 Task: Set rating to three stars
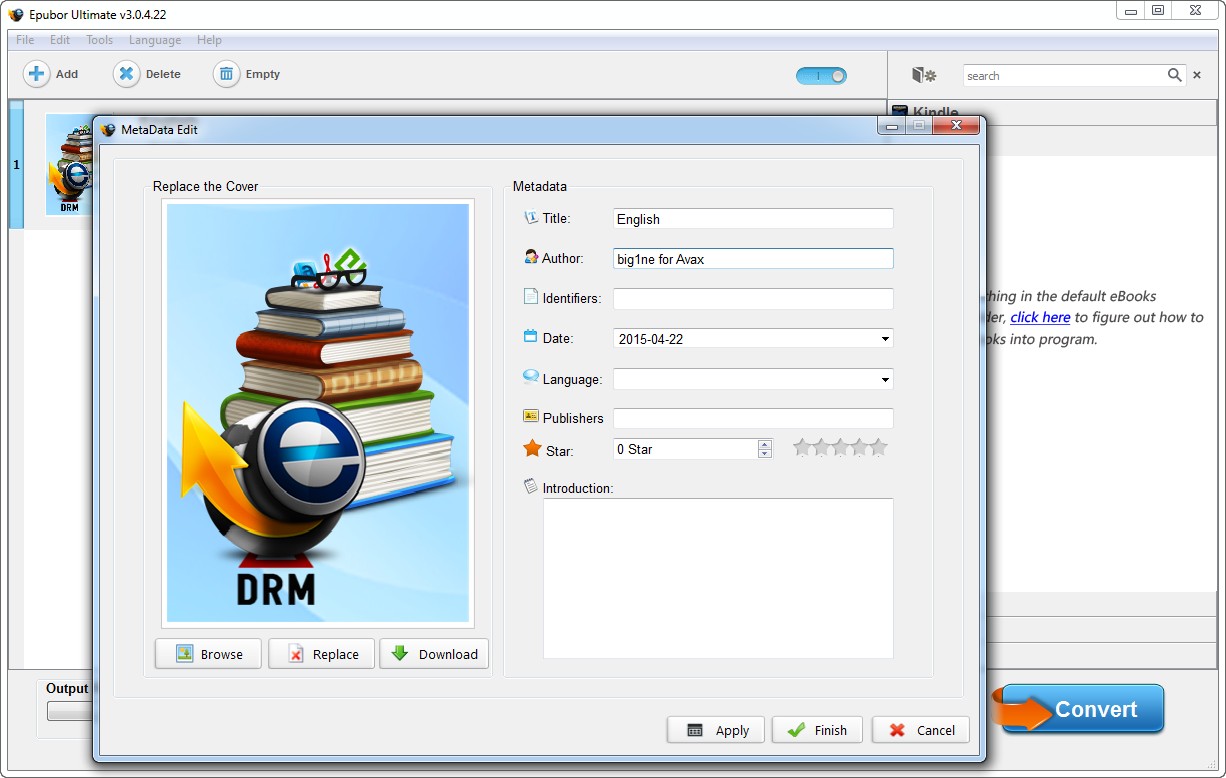pyautogui.click(x=840, y=447)
